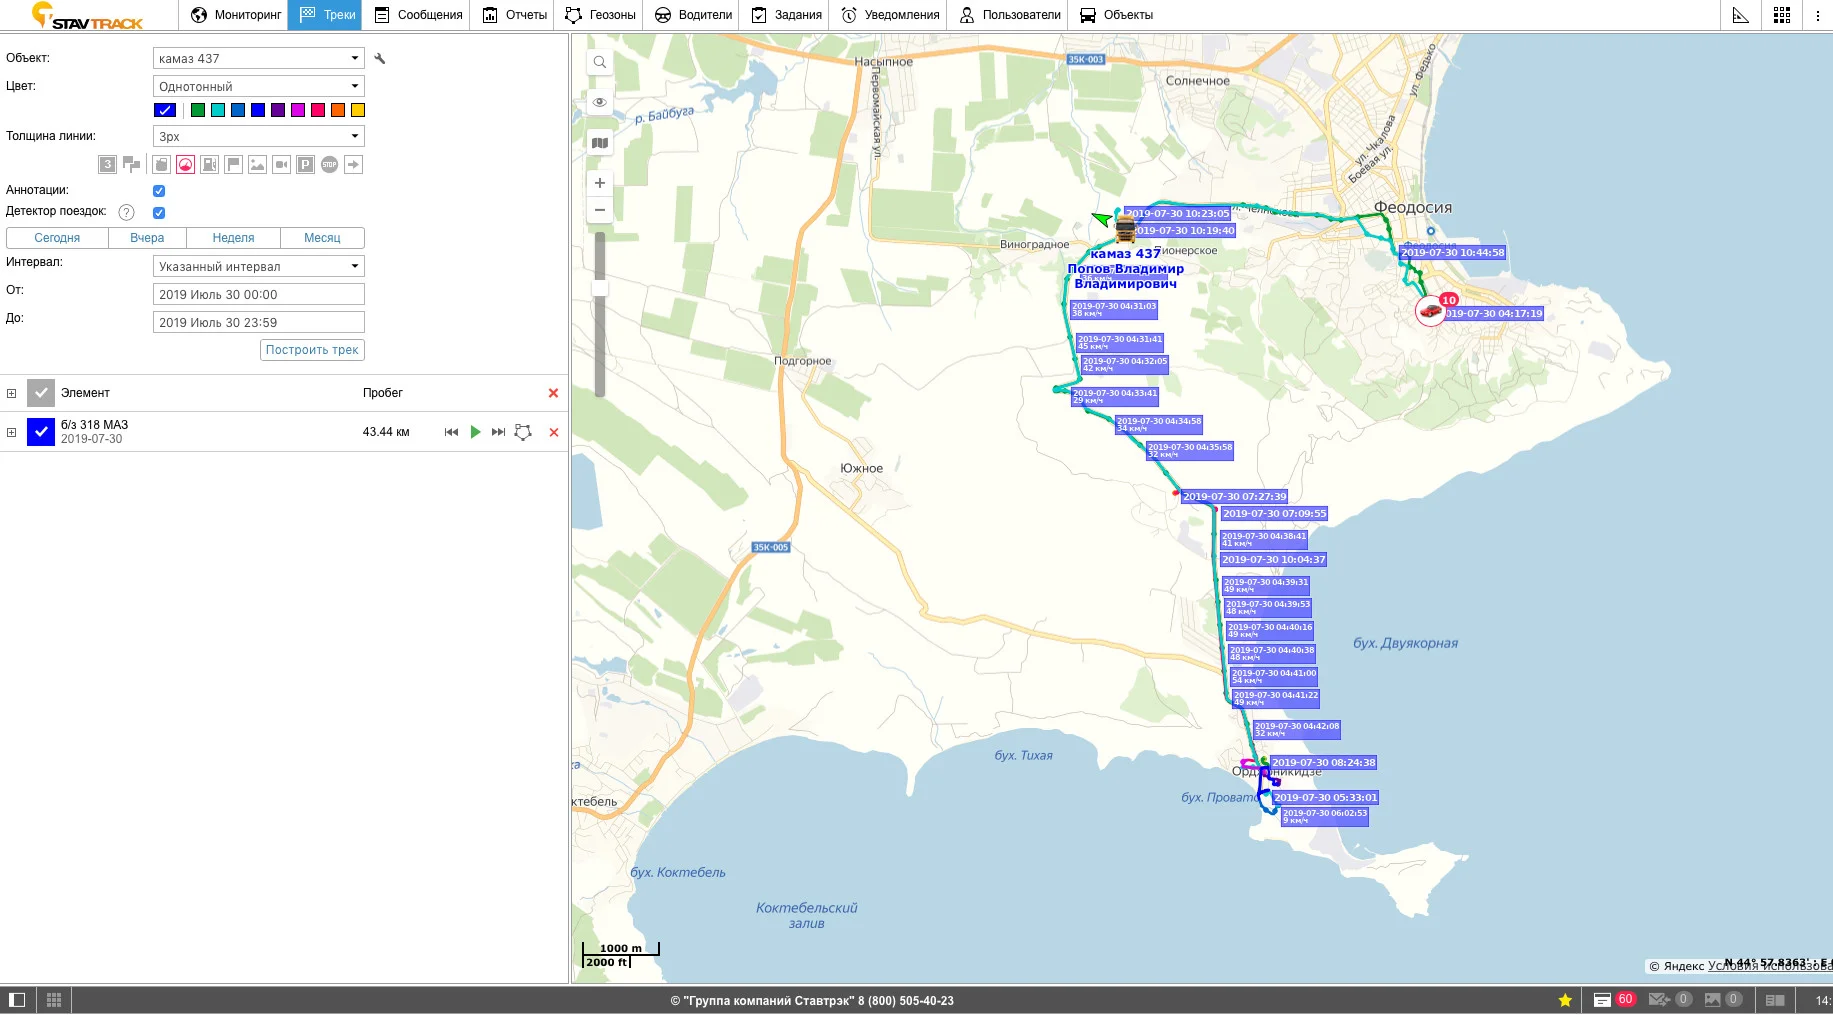Screen dimensions: 1833x1015
Task: Disable the Детектор поездок checkbox
Action: pyautogui.click(x=159, y=213)
